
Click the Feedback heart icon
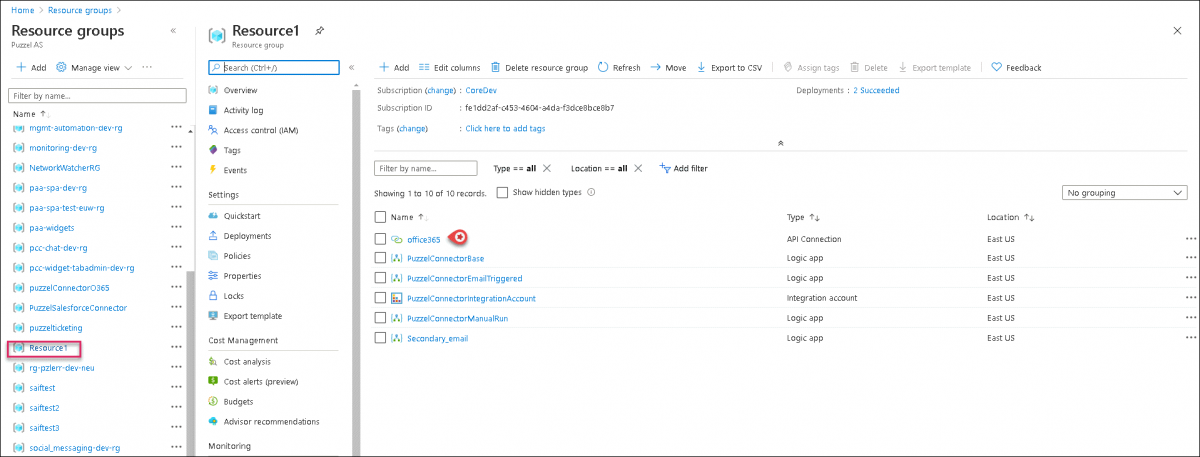[997, 68]
